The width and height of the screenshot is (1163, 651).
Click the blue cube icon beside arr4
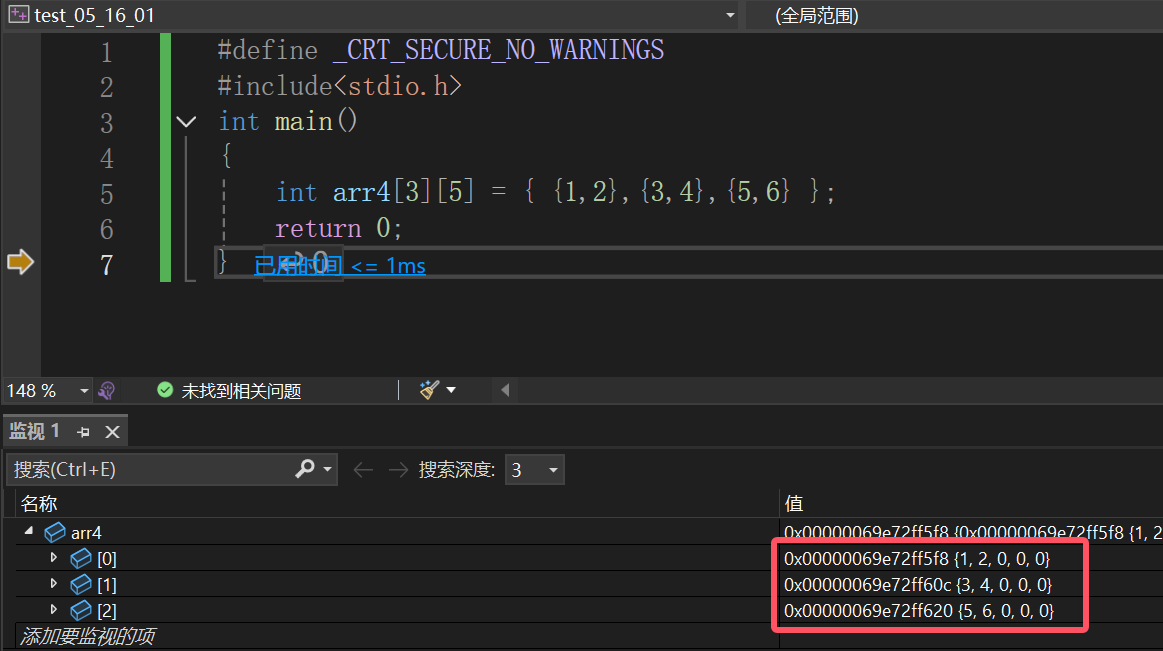tap(55, 532)
